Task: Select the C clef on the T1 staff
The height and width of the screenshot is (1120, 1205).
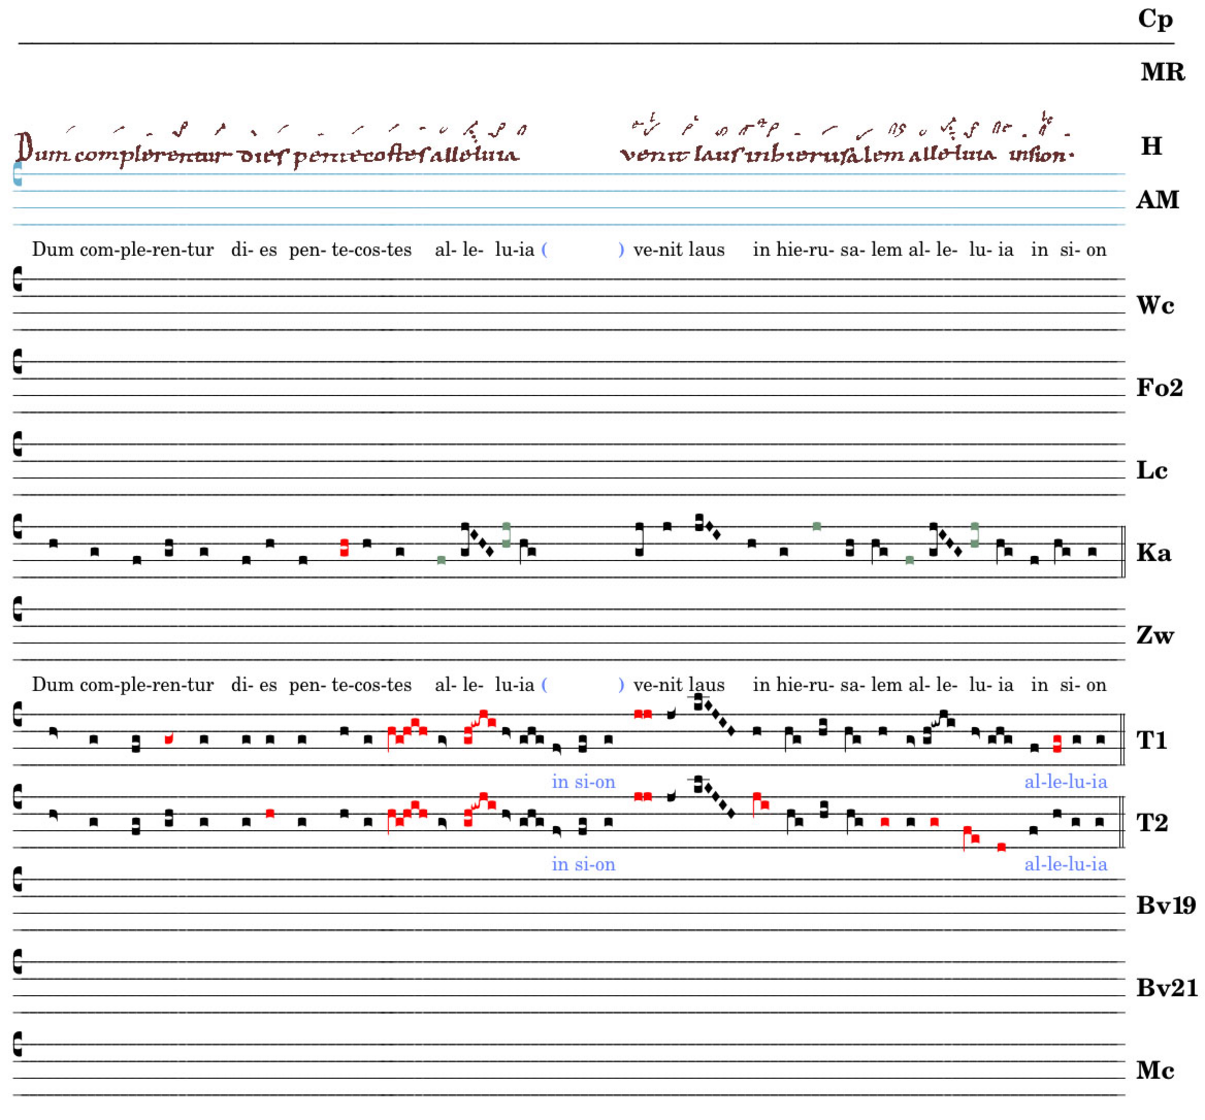Action: point(17,714)
